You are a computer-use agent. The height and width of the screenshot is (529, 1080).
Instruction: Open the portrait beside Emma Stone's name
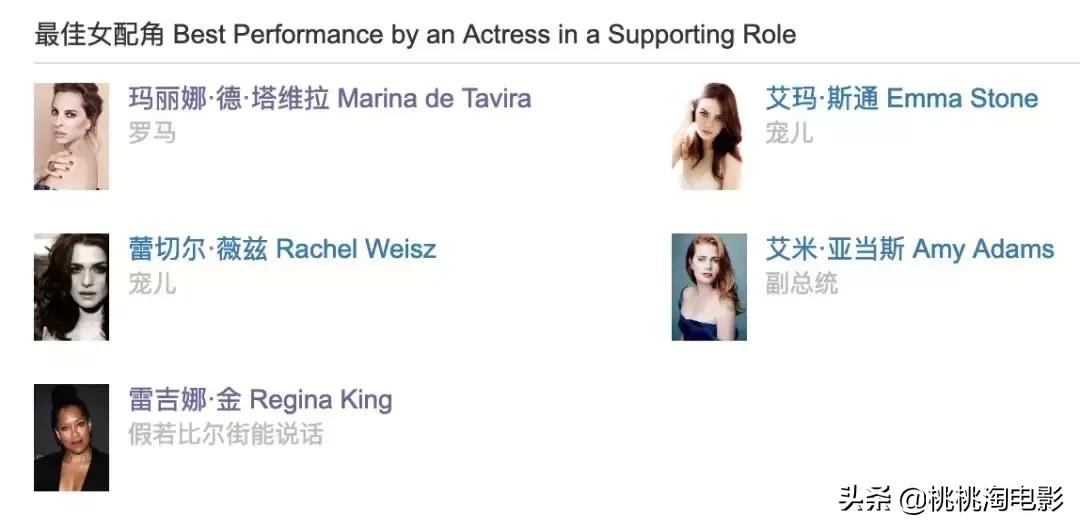pos(709,136)
